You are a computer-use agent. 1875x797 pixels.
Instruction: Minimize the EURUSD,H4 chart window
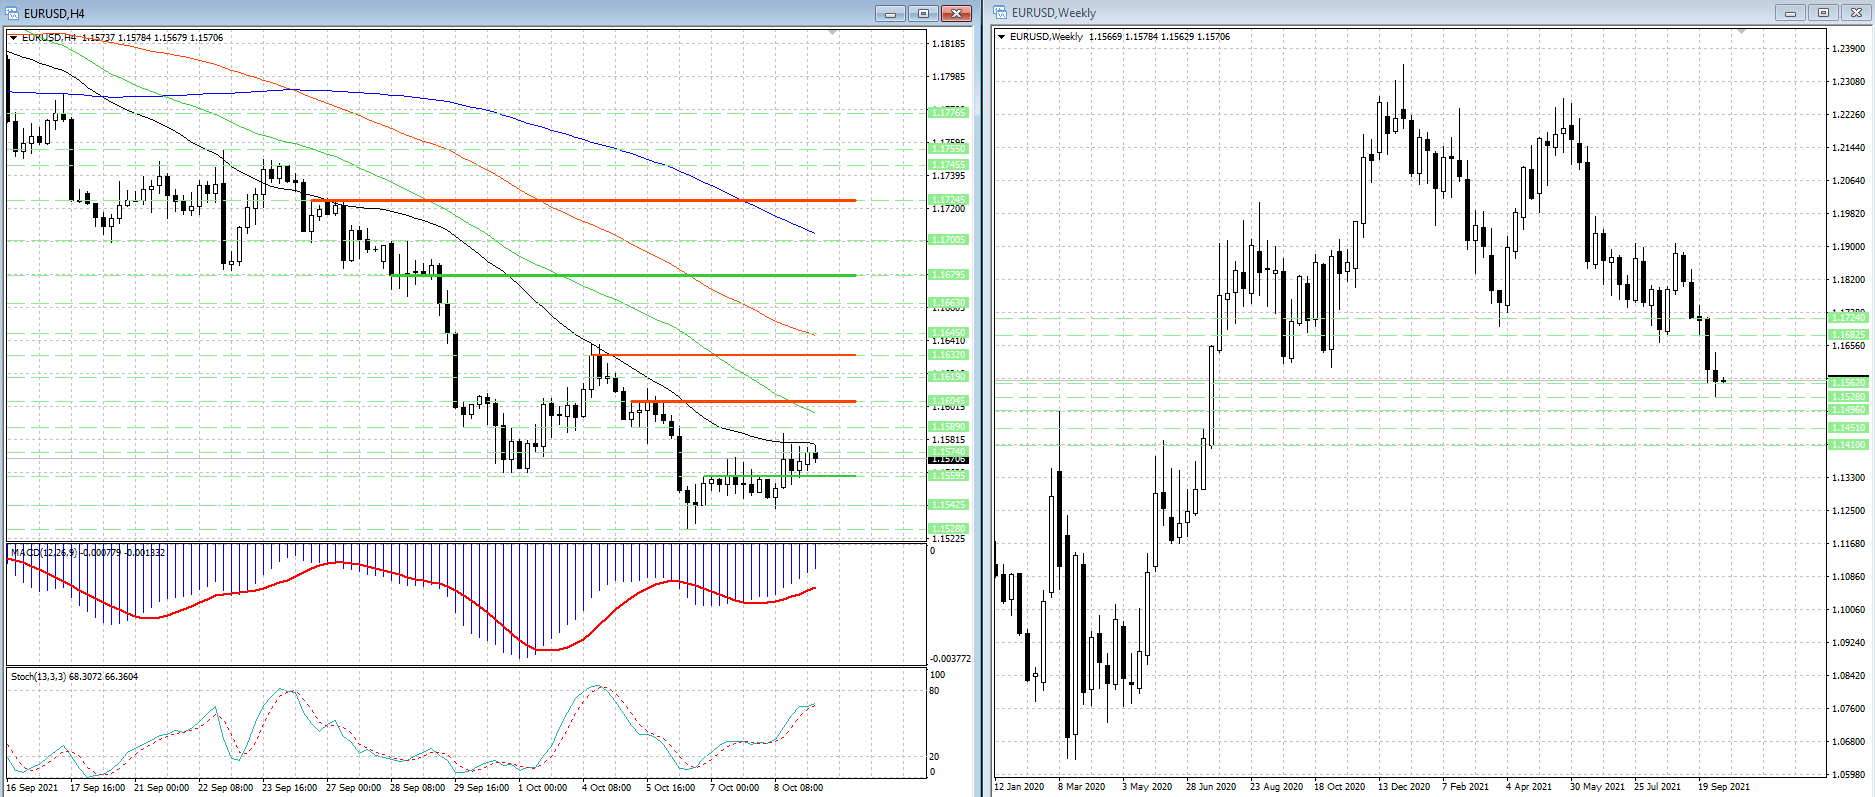(889, 13)
